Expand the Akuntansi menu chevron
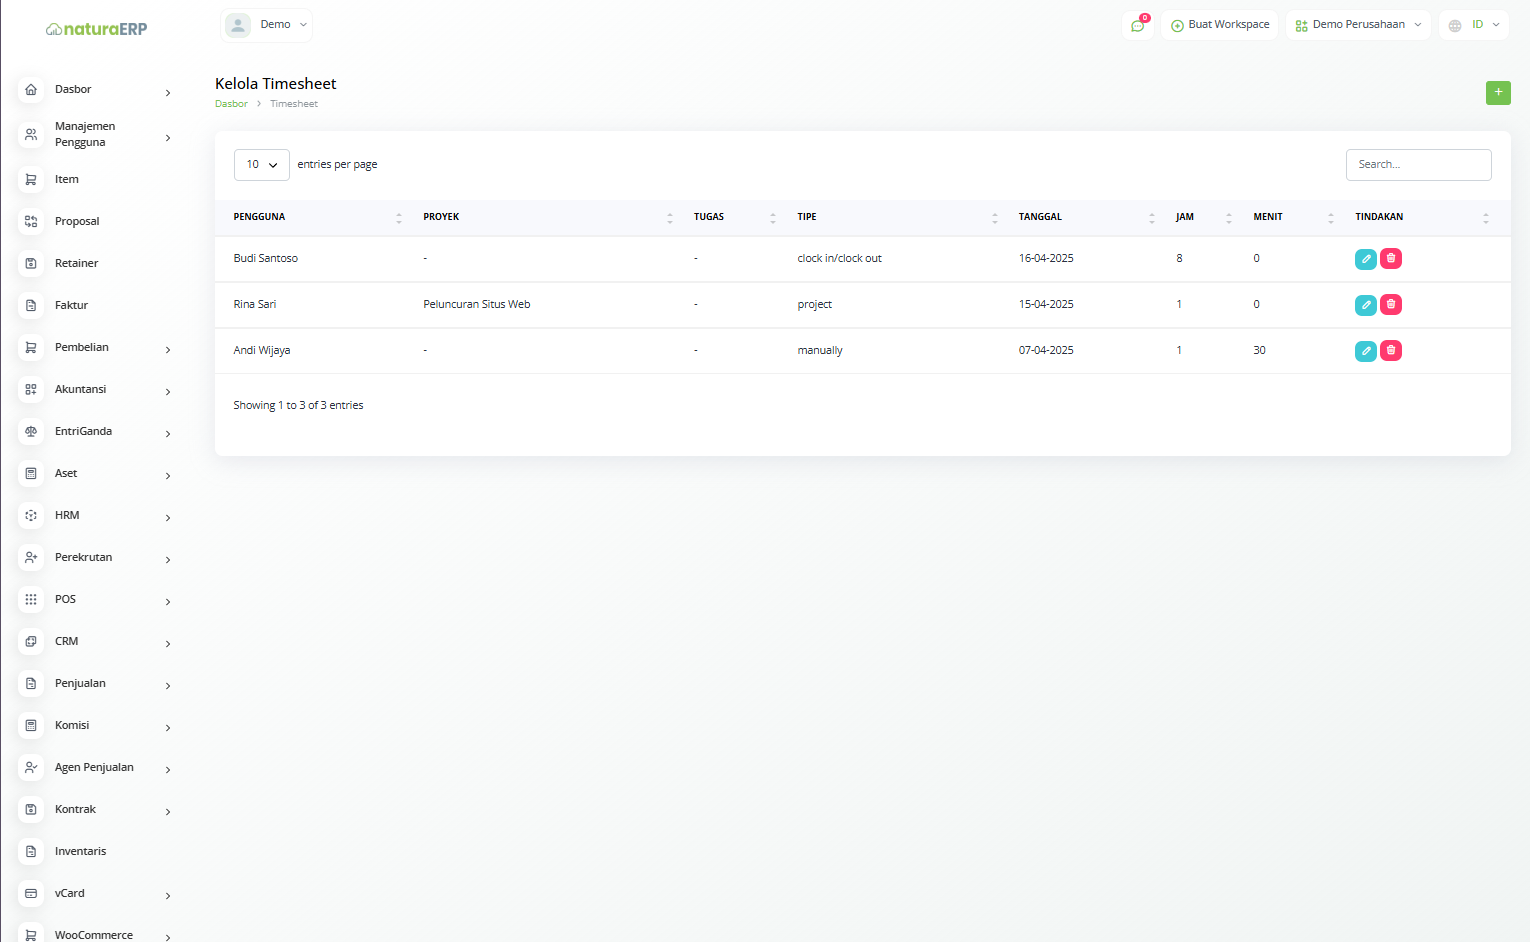The image size is (1530, 942). click(x=168, y=392)
